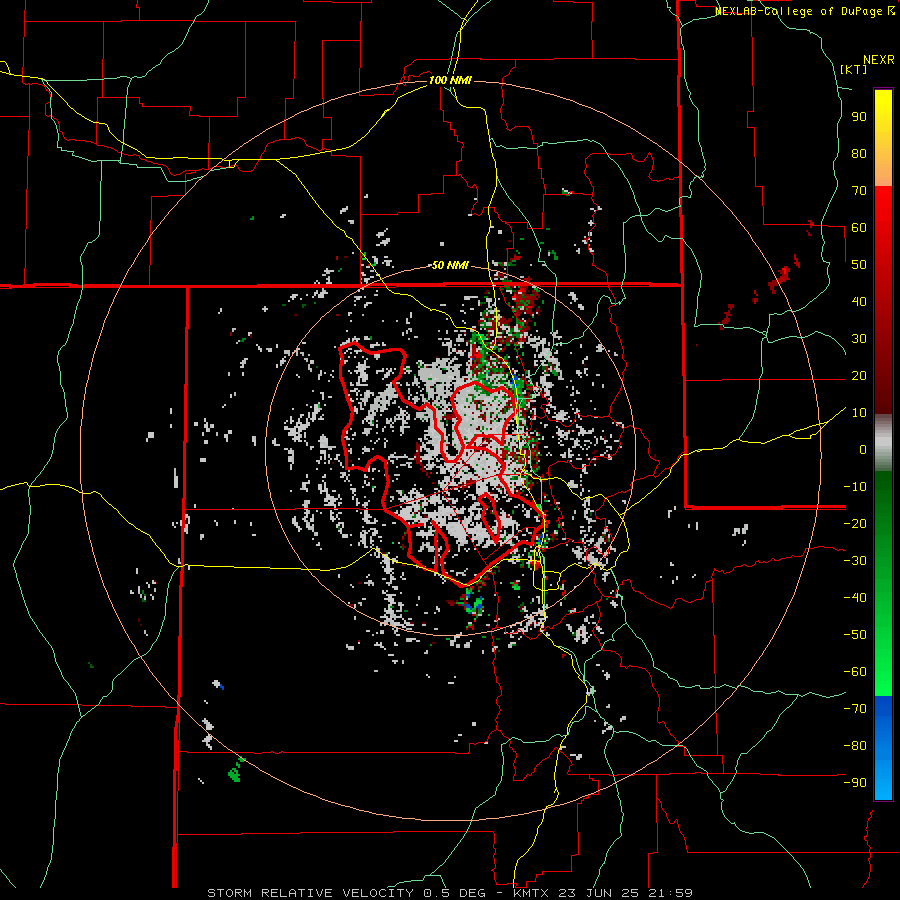Screen dimensions: 900x900
Task: Select the positive "80" velocity scale label
Action: (x=859, y=153)
